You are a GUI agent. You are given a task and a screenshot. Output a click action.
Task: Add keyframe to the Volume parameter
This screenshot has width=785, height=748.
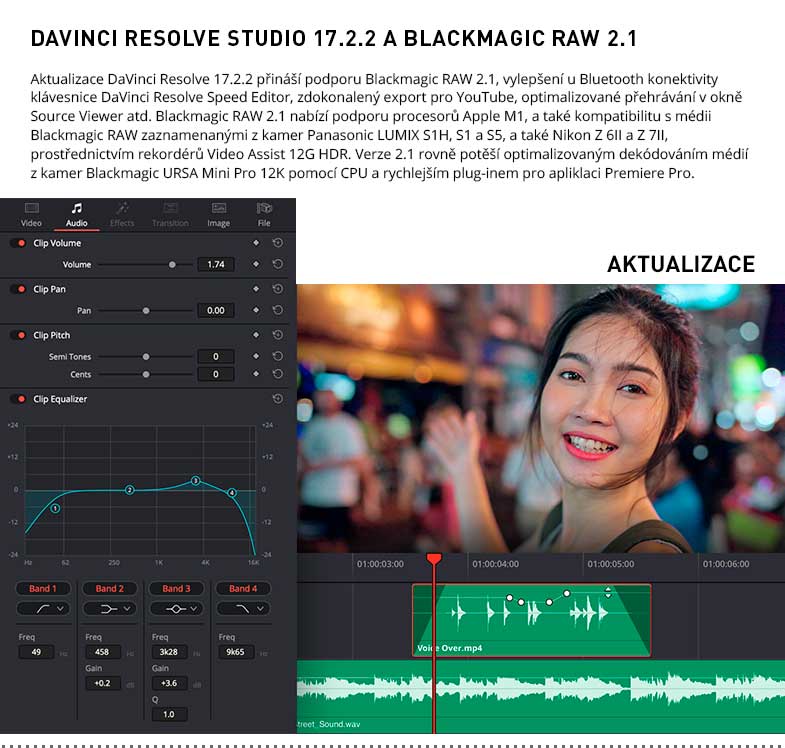[256, 264]
